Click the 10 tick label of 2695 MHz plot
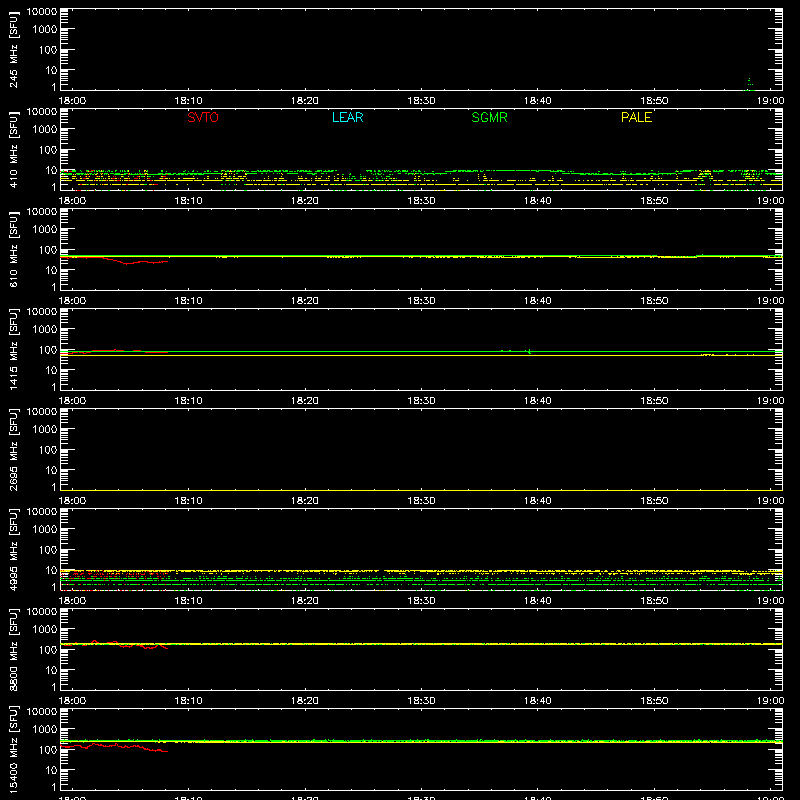This screenshot has width=800, height=800. tap(51, 470)
